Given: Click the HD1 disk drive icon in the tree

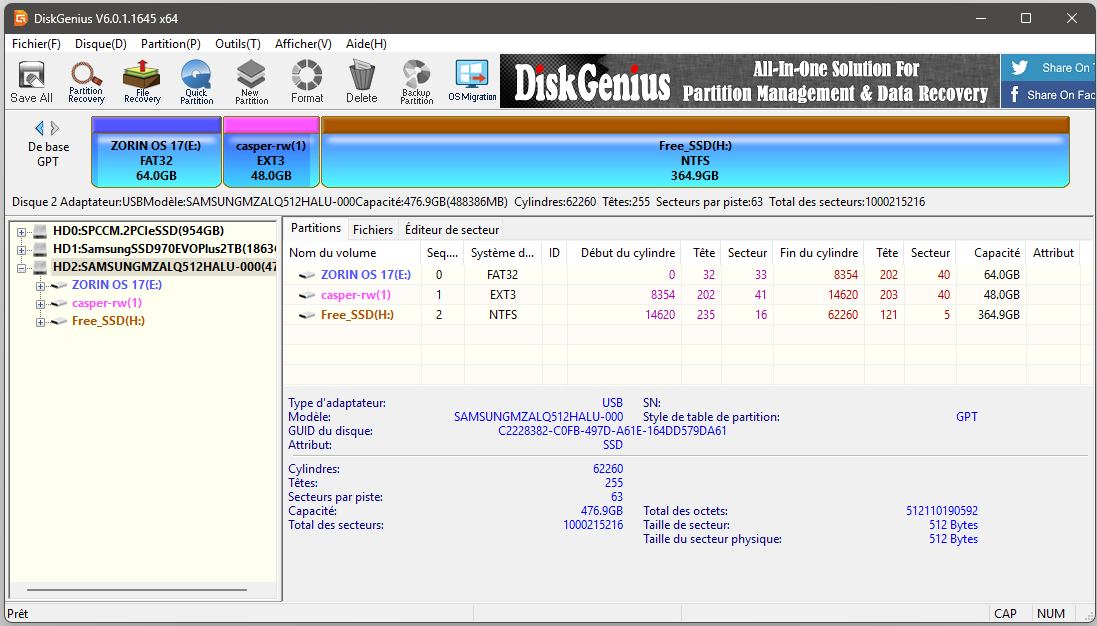Looking at the screenshot, I should 41,249.
